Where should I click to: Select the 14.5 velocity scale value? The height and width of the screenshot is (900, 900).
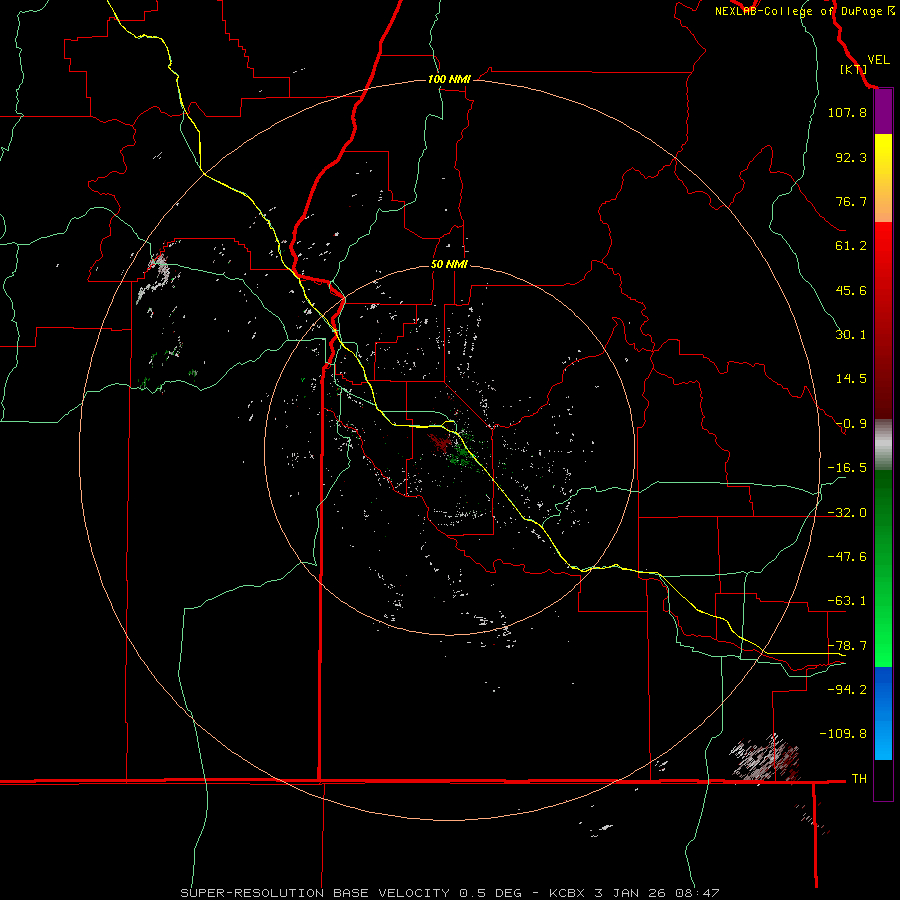click(851, 379)
